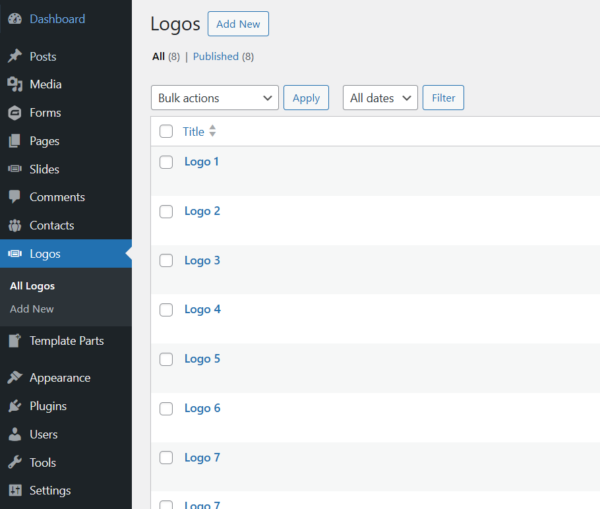
Task: Click the Posts pushpin icon
Action: coord(15,56)
